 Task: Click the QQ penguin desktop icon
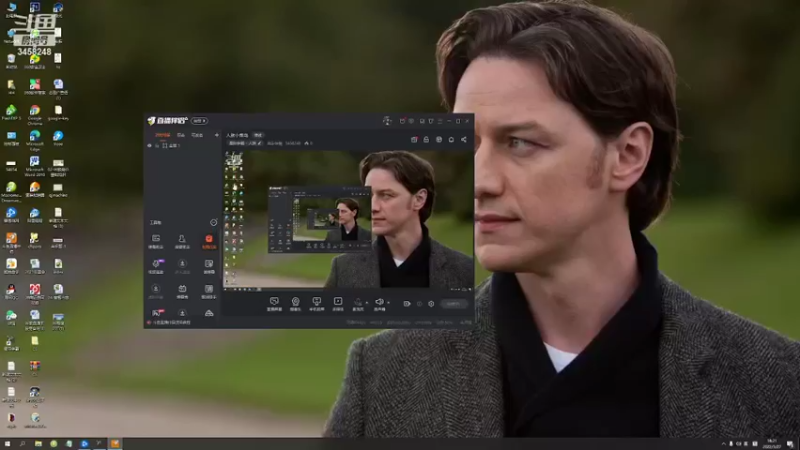coord(11,292)
